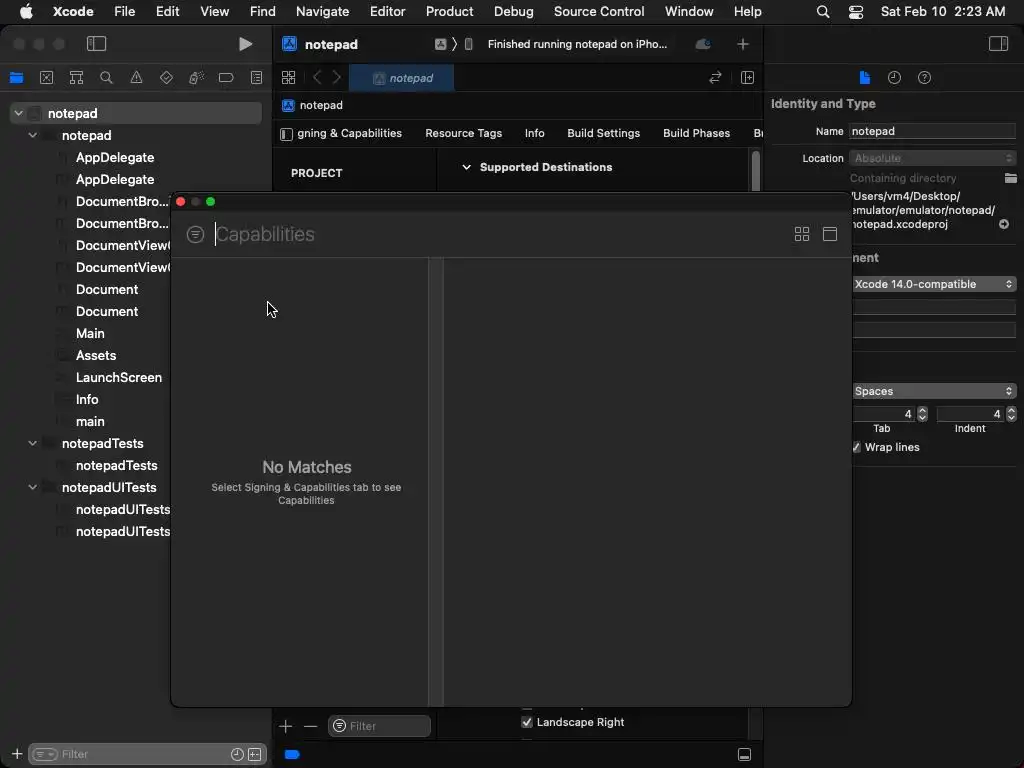
Task: Open the Editor menu
Action: 387,11
